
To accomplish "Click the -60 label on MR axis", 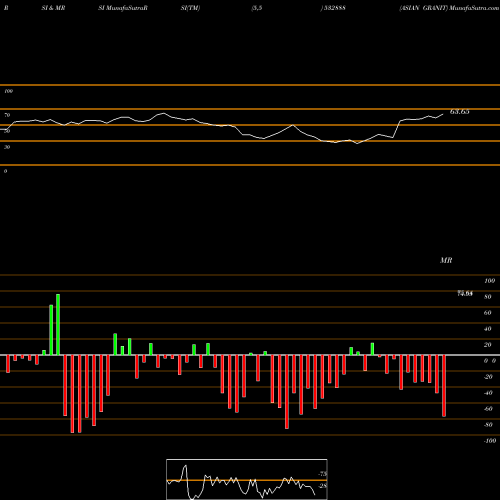I will pyautogui.click(x=488, y=409).
